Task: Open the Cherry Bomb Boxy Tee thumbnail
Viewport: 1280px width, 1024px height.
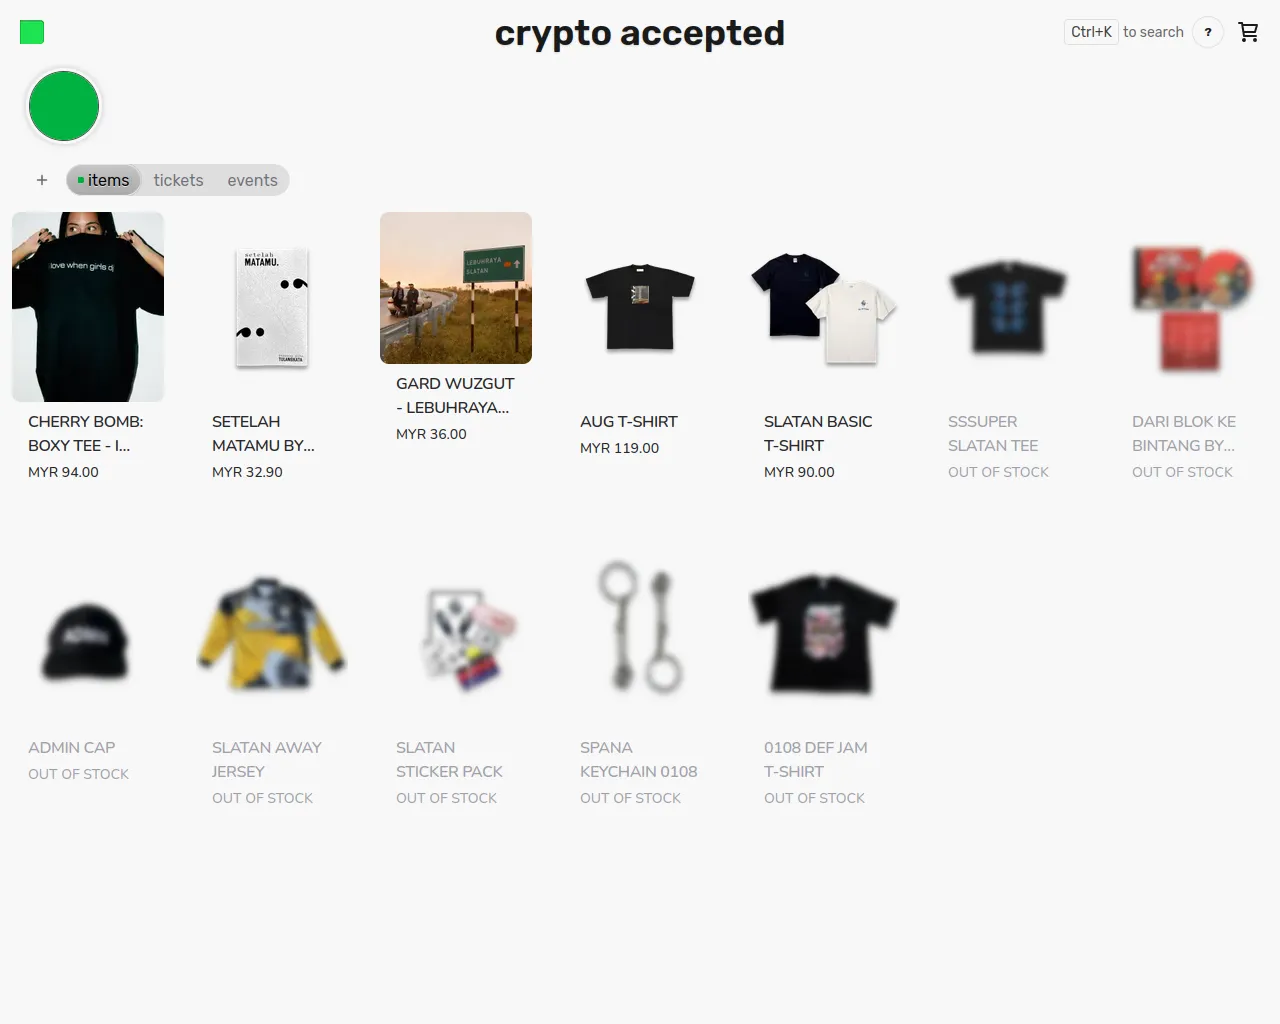Action: pyautogui.click(x=88, y=307)
